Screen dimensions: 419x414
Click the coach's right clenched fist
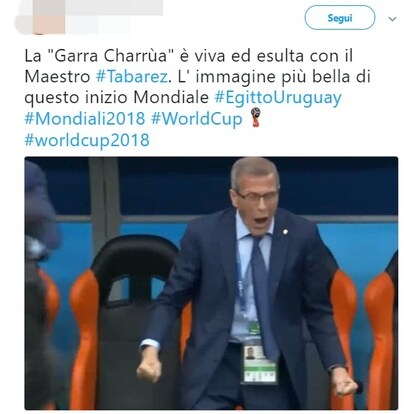pos(149,365)
